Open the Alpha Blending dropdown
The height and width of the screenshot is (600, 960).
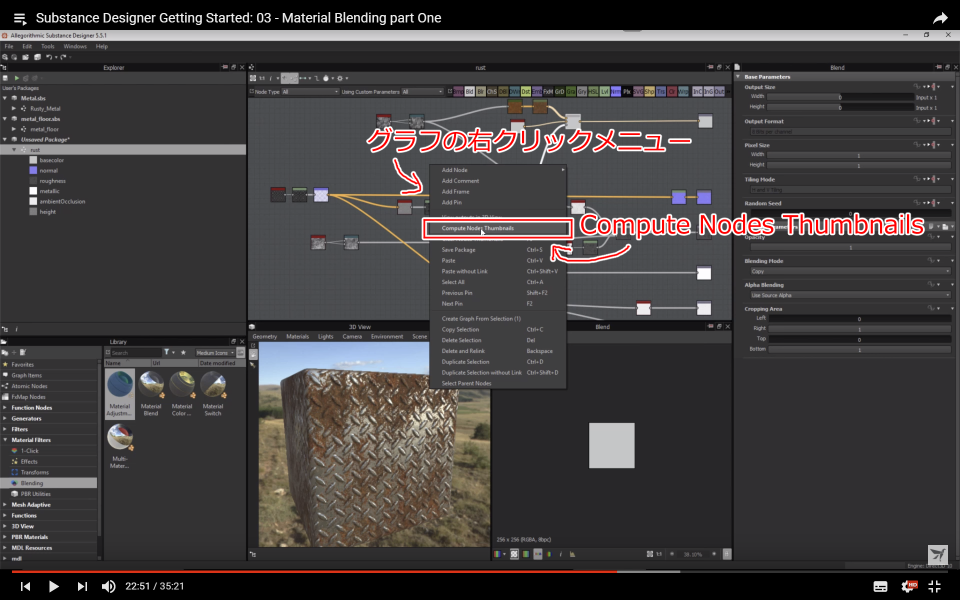pyautogui.click(x=850, y=295)
